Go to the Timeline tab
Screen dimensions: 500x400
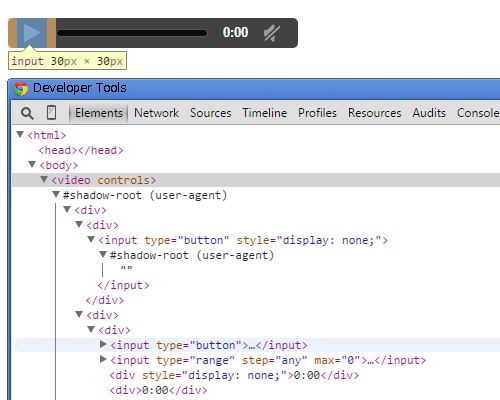pyautogui.click(x=265, y=113)
